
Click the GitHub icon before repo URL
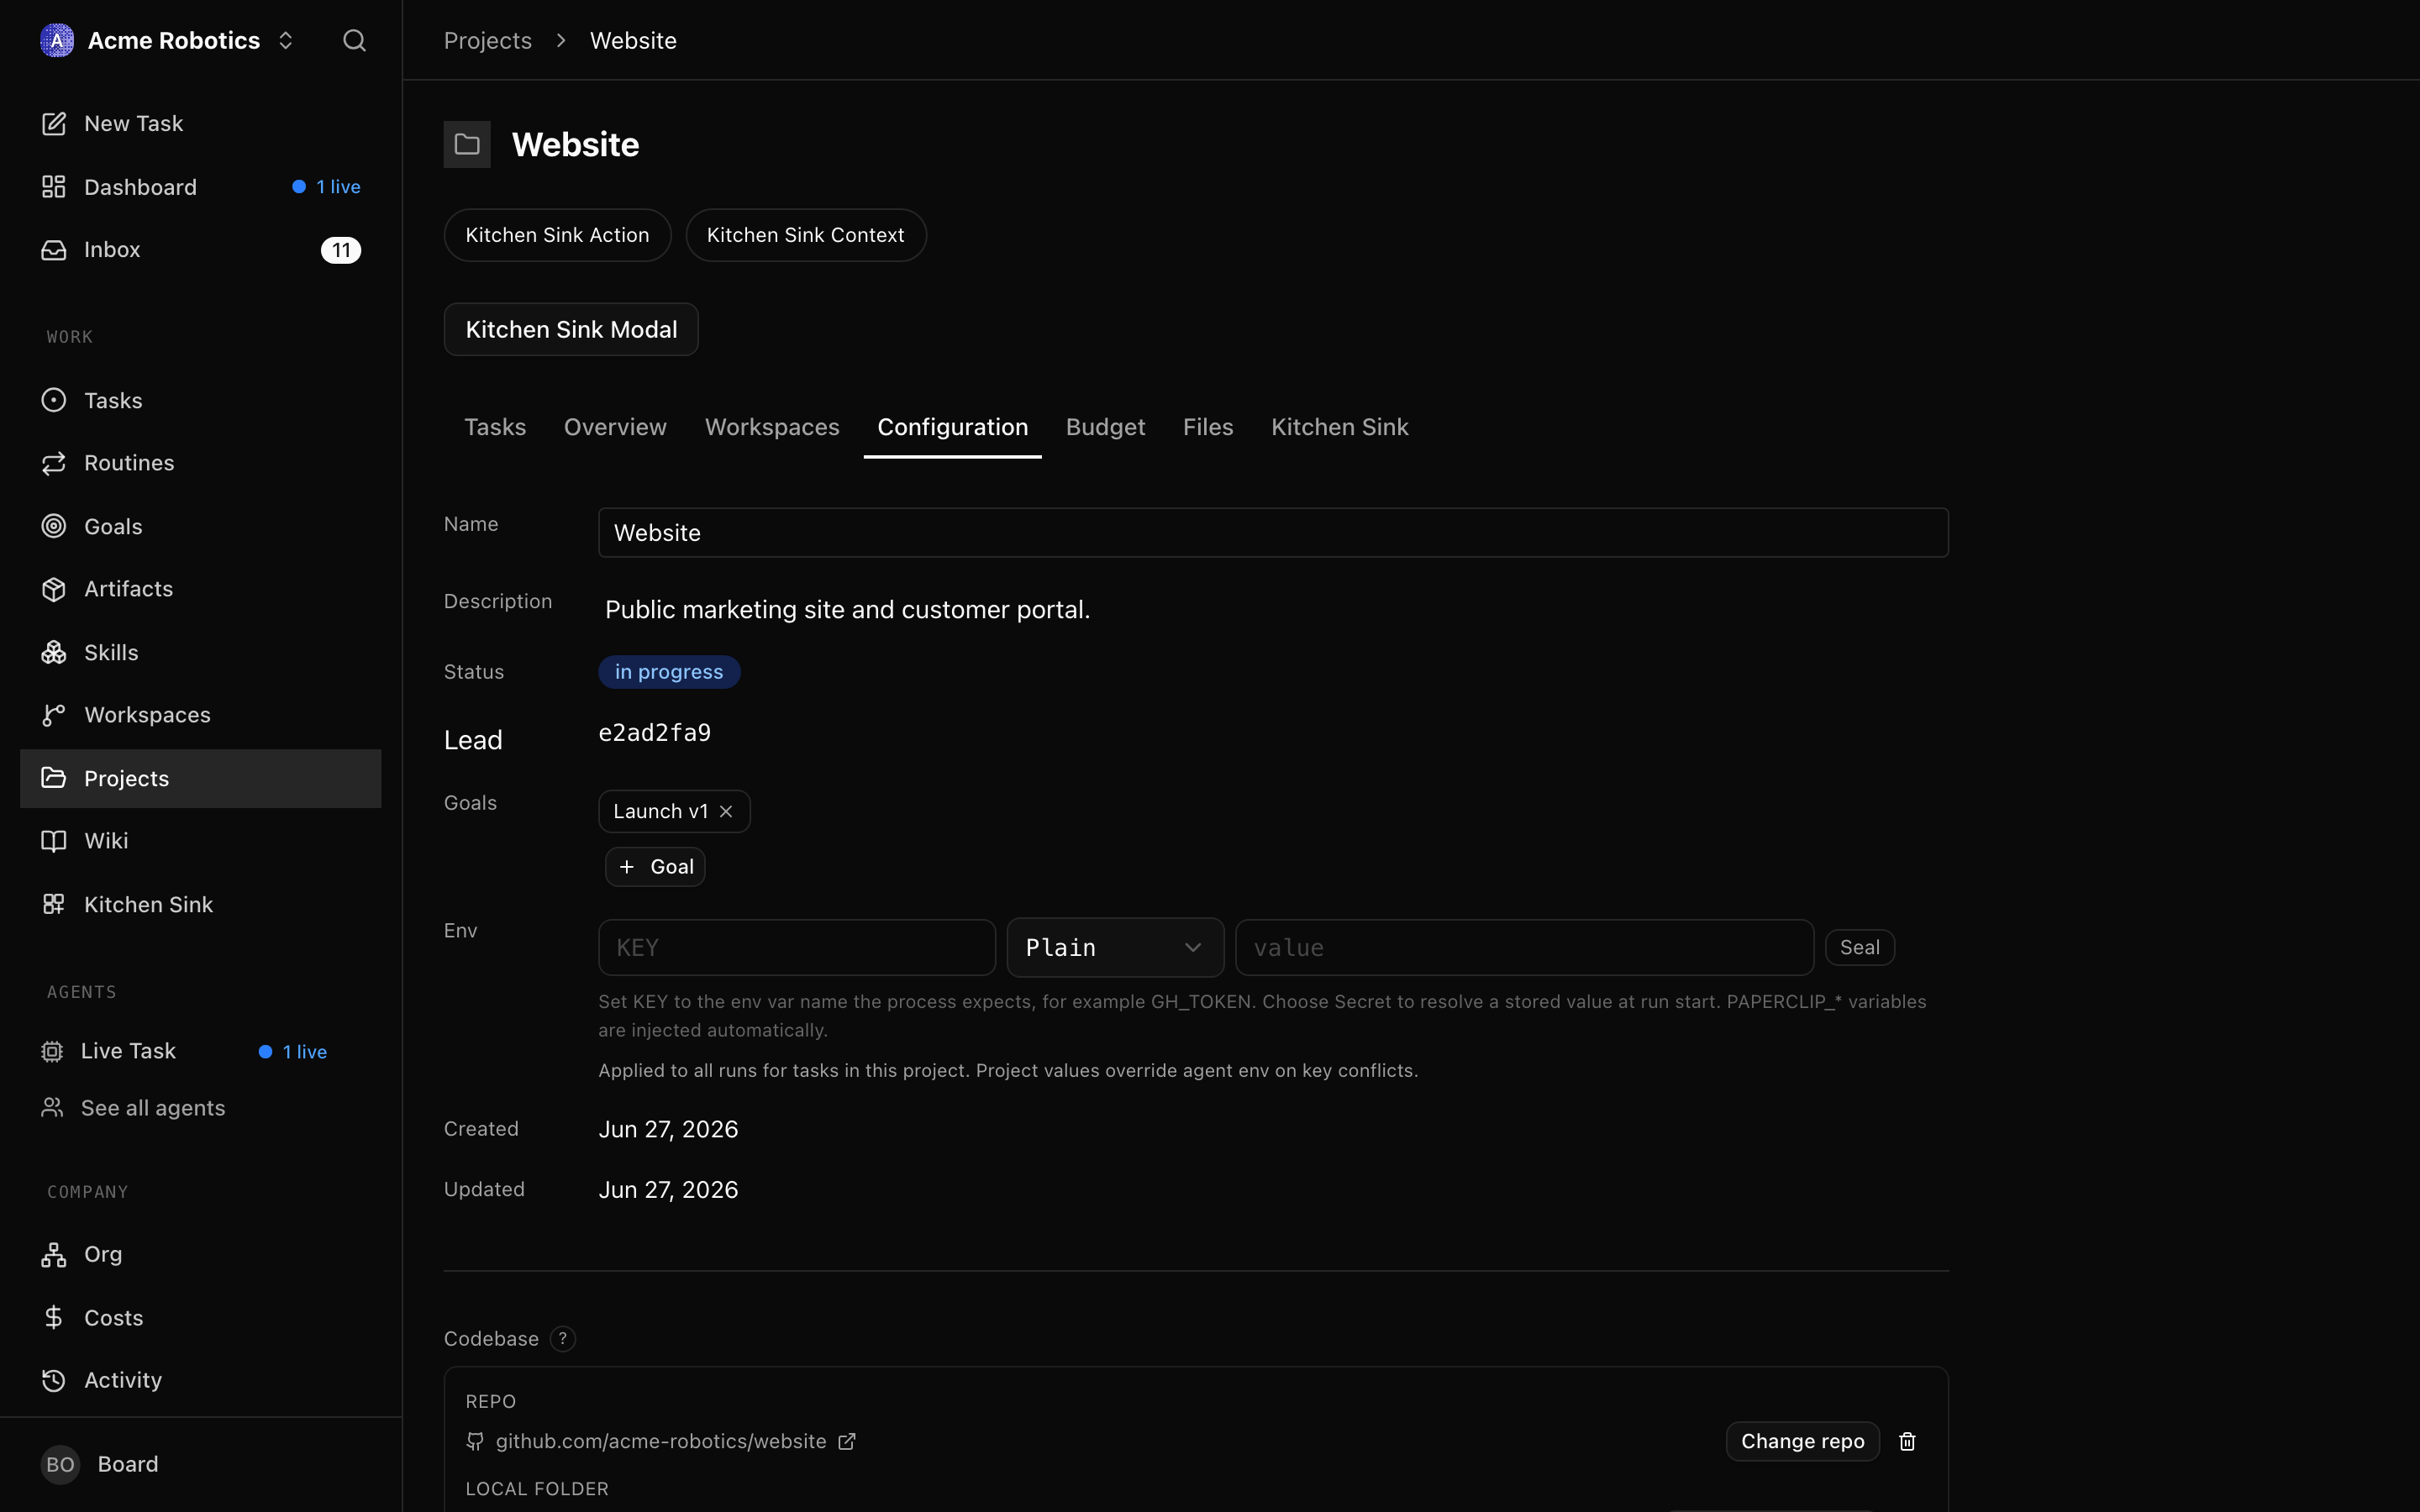click(x=475, y=1441)
